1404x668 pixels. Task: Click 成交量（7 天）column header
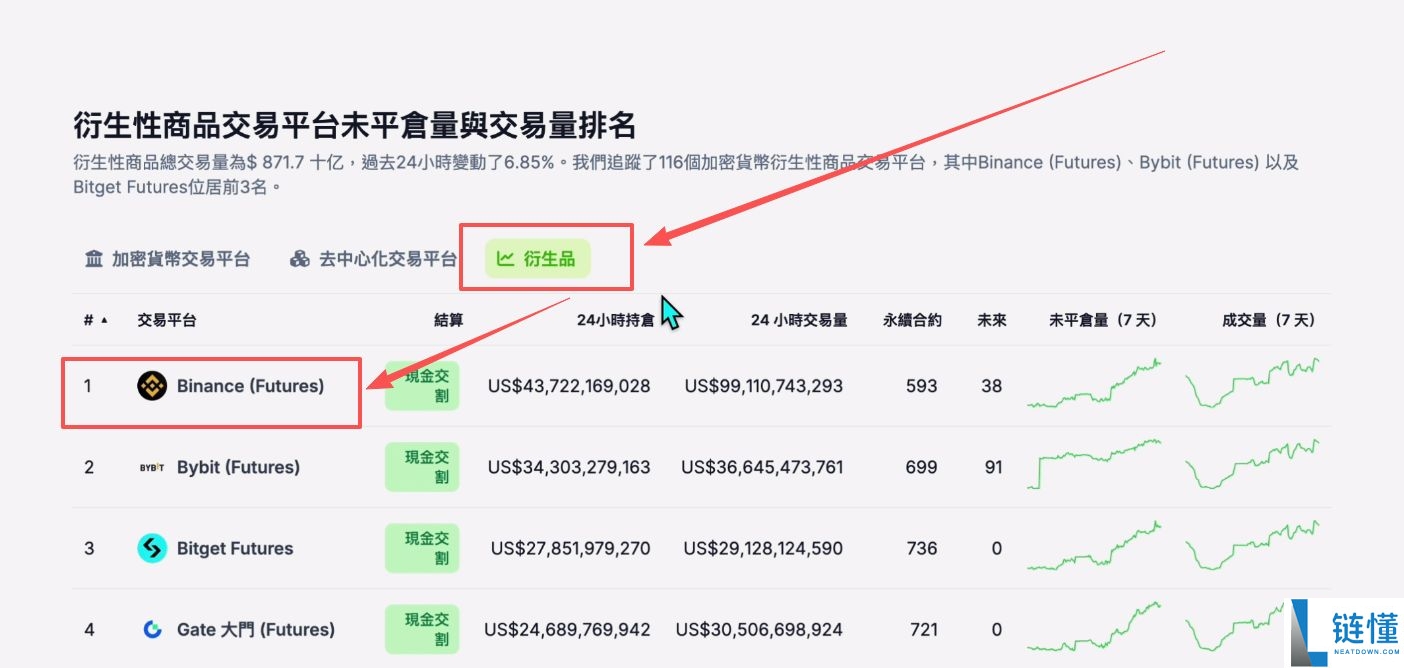click(x=1268, y=320)
